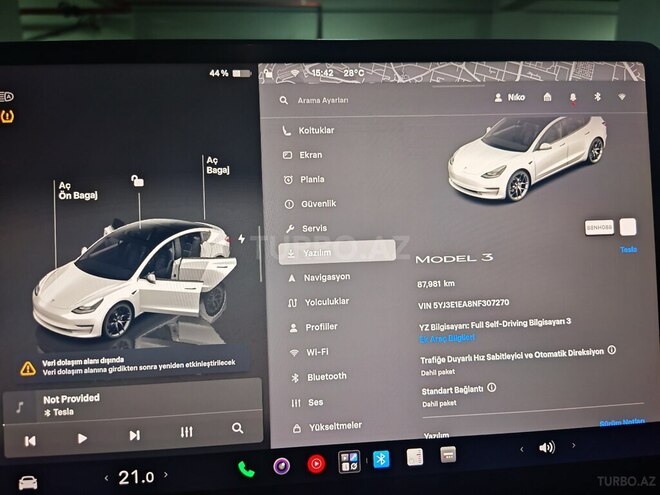Tap the Not Provided media title
Screen dimensions: 660x495
tap(72, 398)
